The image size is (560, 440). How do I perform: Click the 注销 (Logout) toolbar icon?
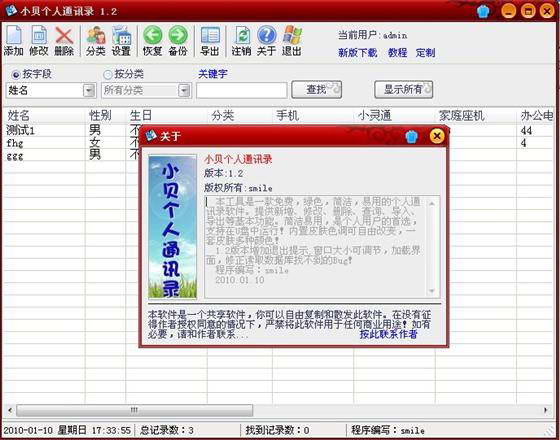(x=241, y=40)
